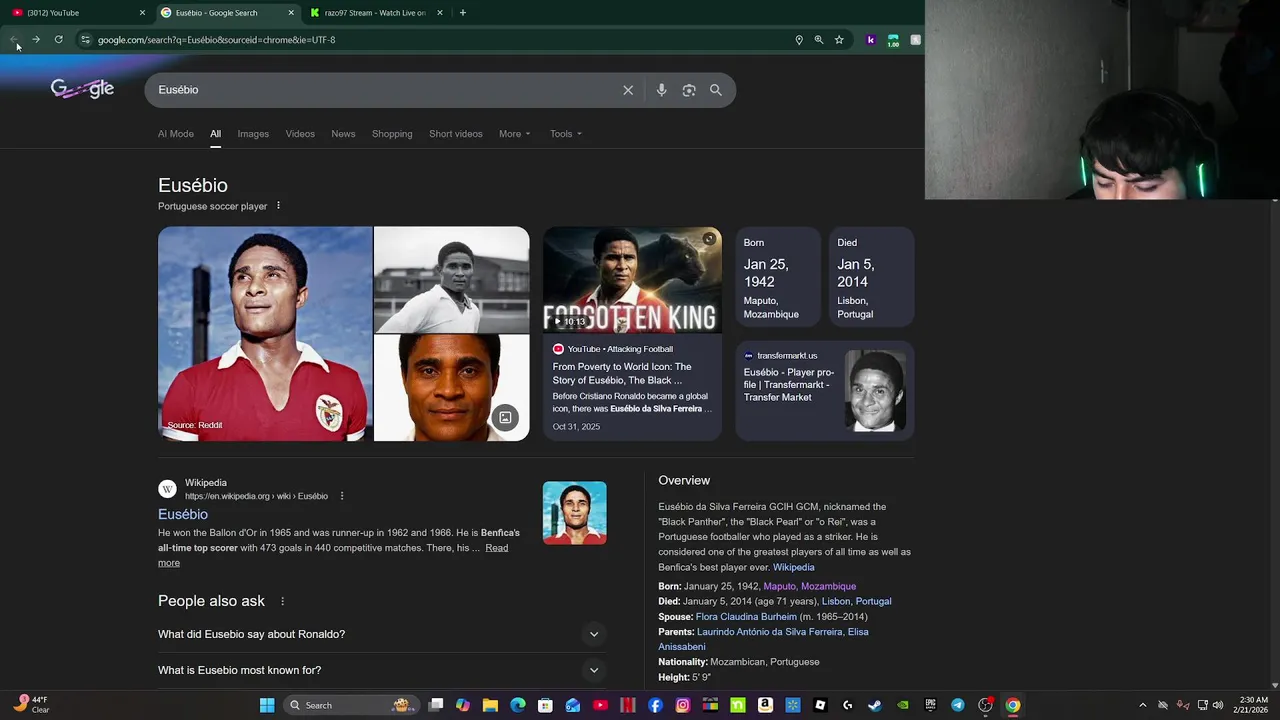Open the more options dots beside Portuguese soccer player
The height and width of the screenshot is (720, 1280).
coord(278,206)
